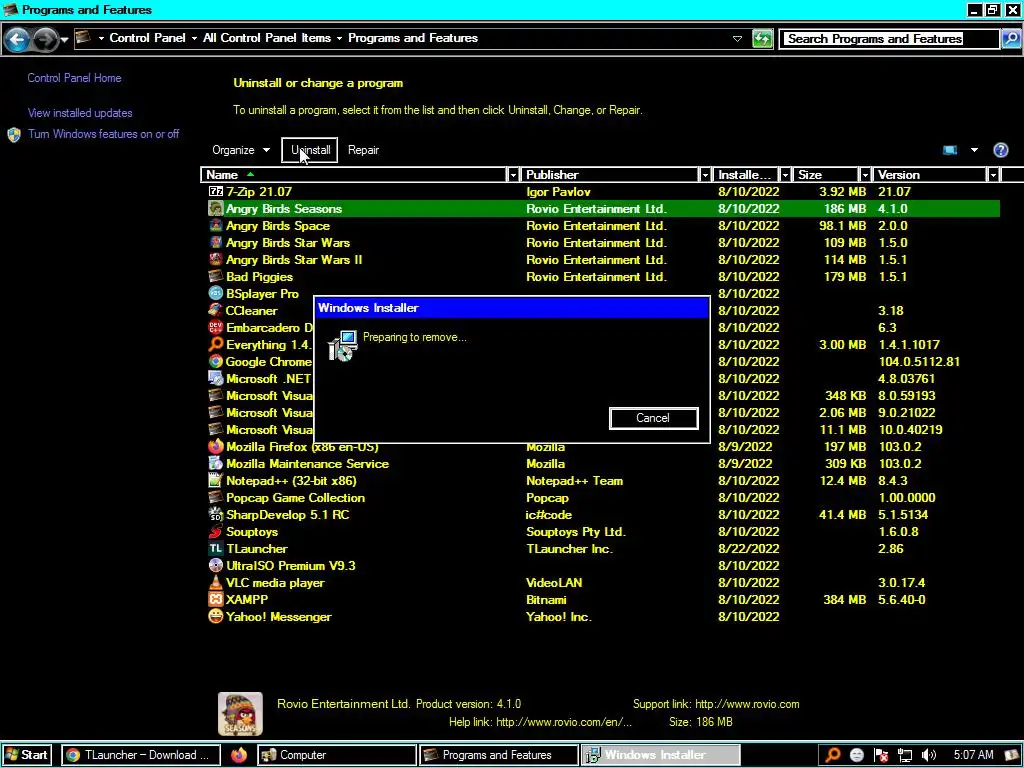Screen dimensions: 1024x768
Task: Open the Installed On column dropdown
Action: (785, 175)
